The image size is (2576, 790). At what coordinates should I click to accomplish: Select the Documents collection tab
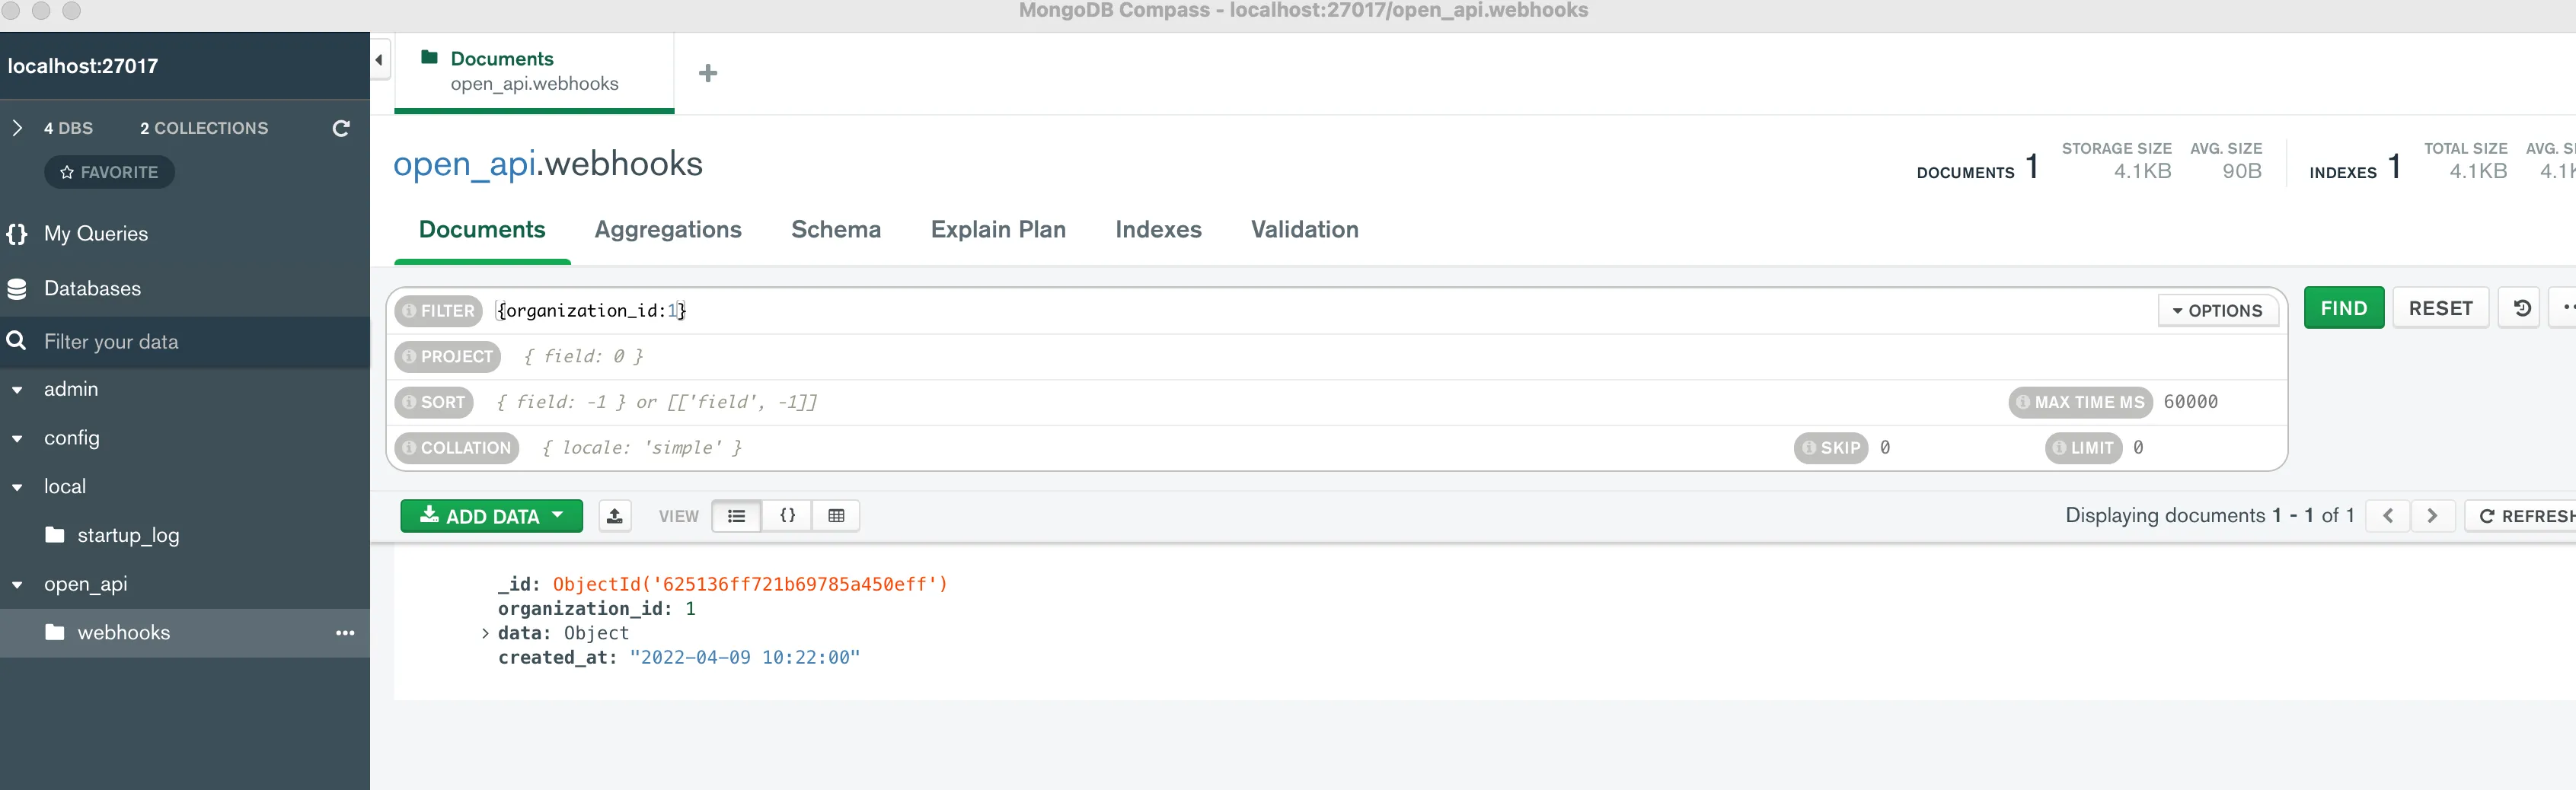tap(482, 230)
